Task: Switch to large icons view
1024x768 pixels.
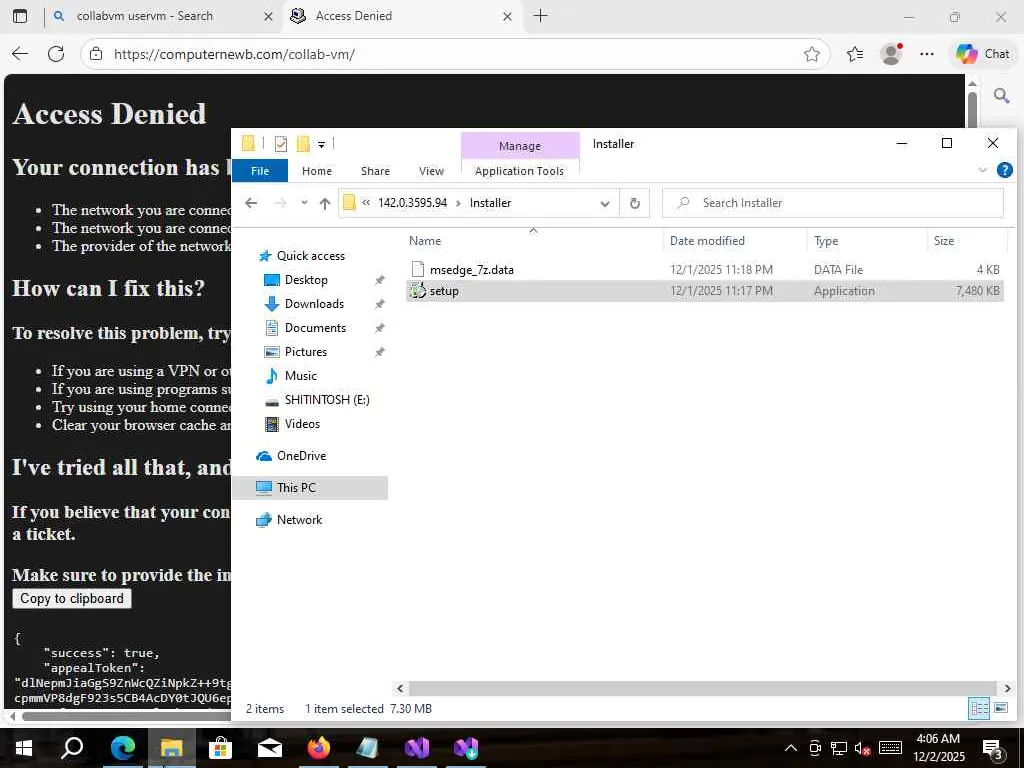Action: pos(1000,709)
